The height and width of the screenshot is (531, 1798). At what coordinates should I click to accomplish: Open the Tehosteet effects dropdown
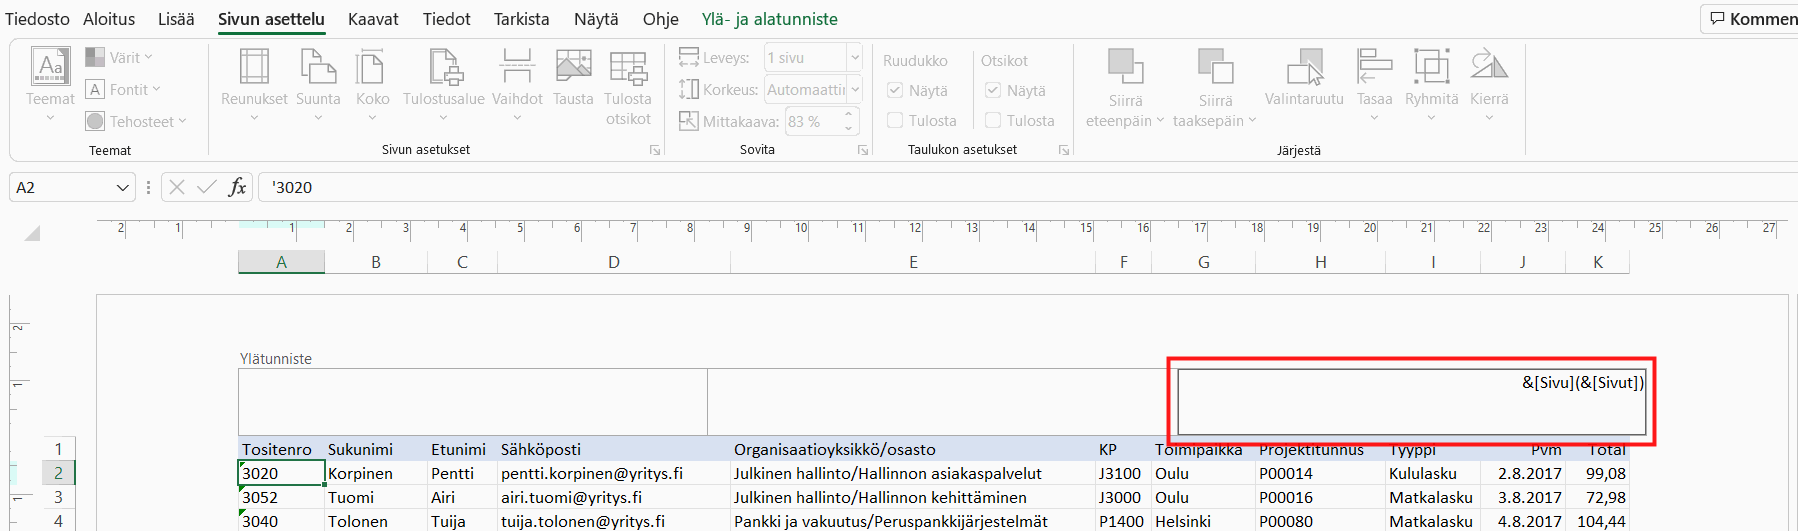[x=136, y=121]
